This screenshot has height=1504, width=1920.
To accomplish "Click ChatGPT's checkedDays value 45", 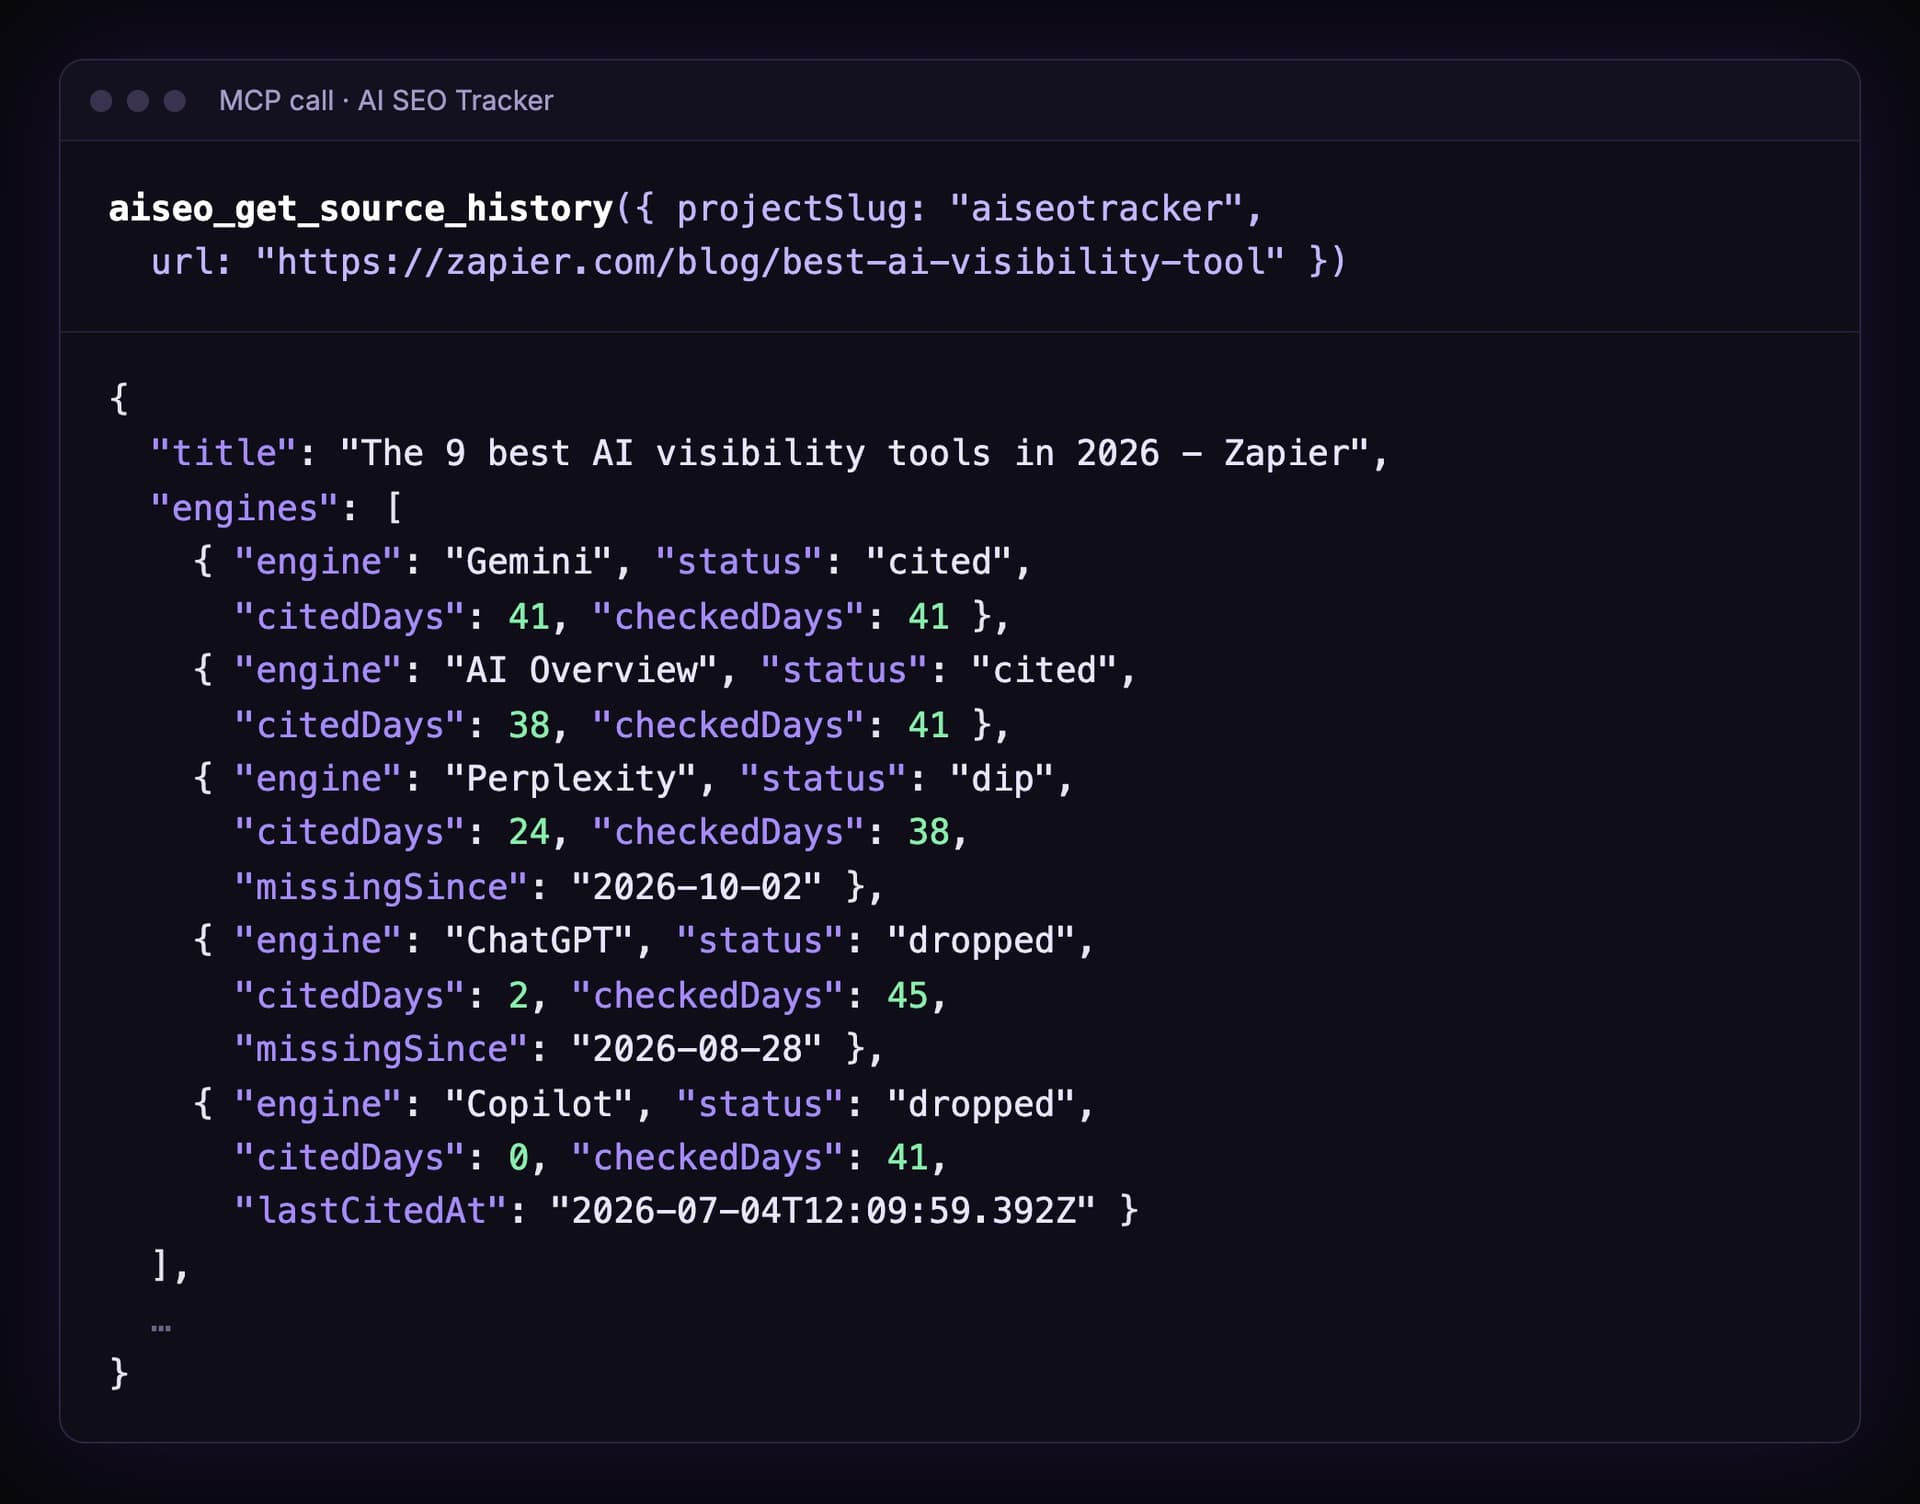I will [907, 996].
